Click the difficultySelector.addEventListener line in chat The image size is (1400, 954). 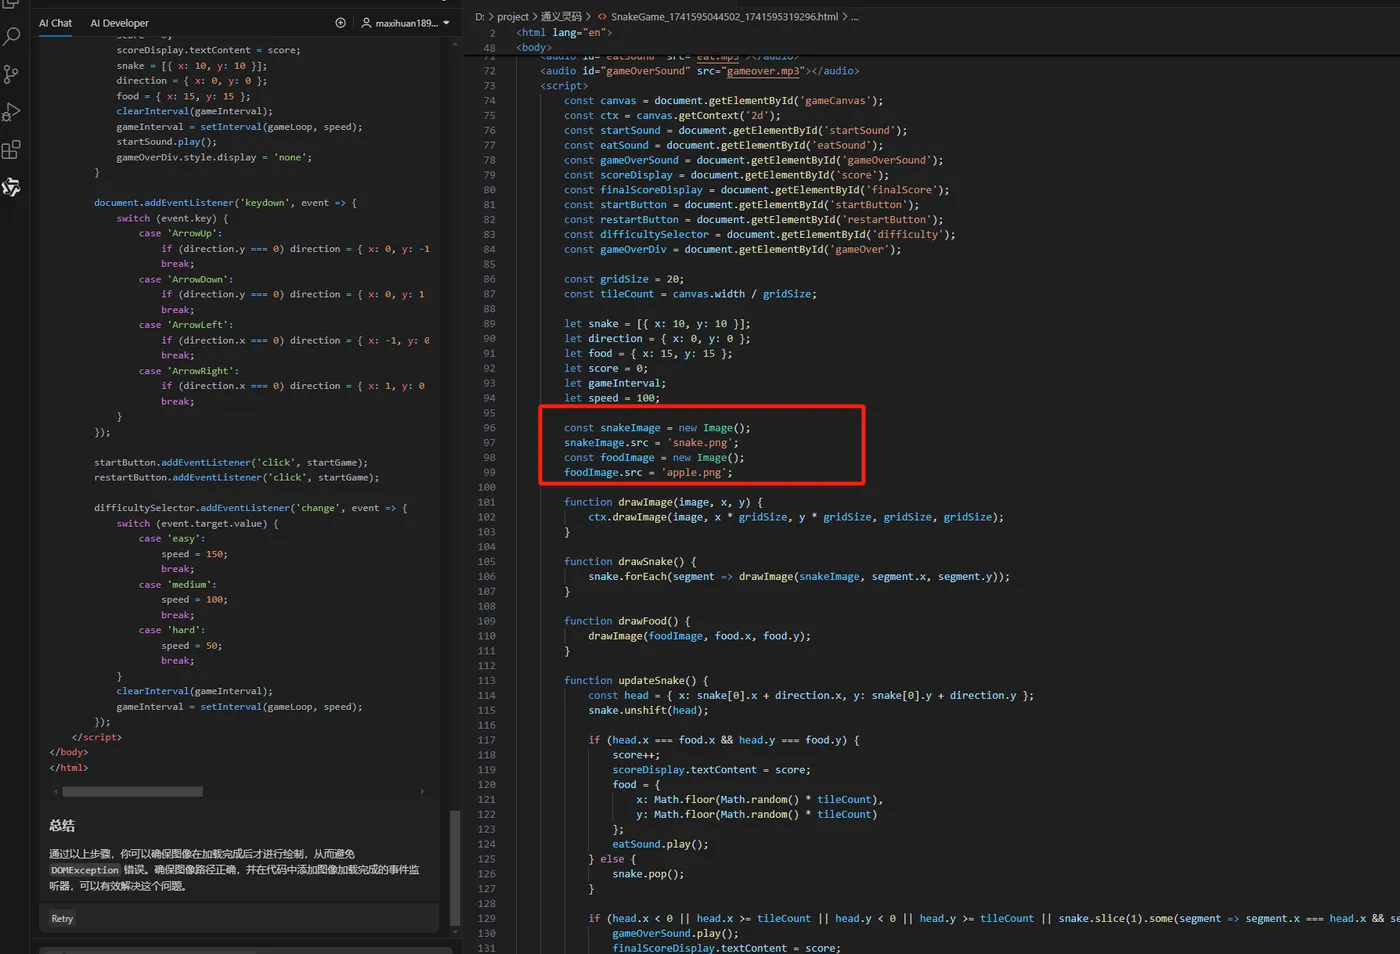[251, 508]
